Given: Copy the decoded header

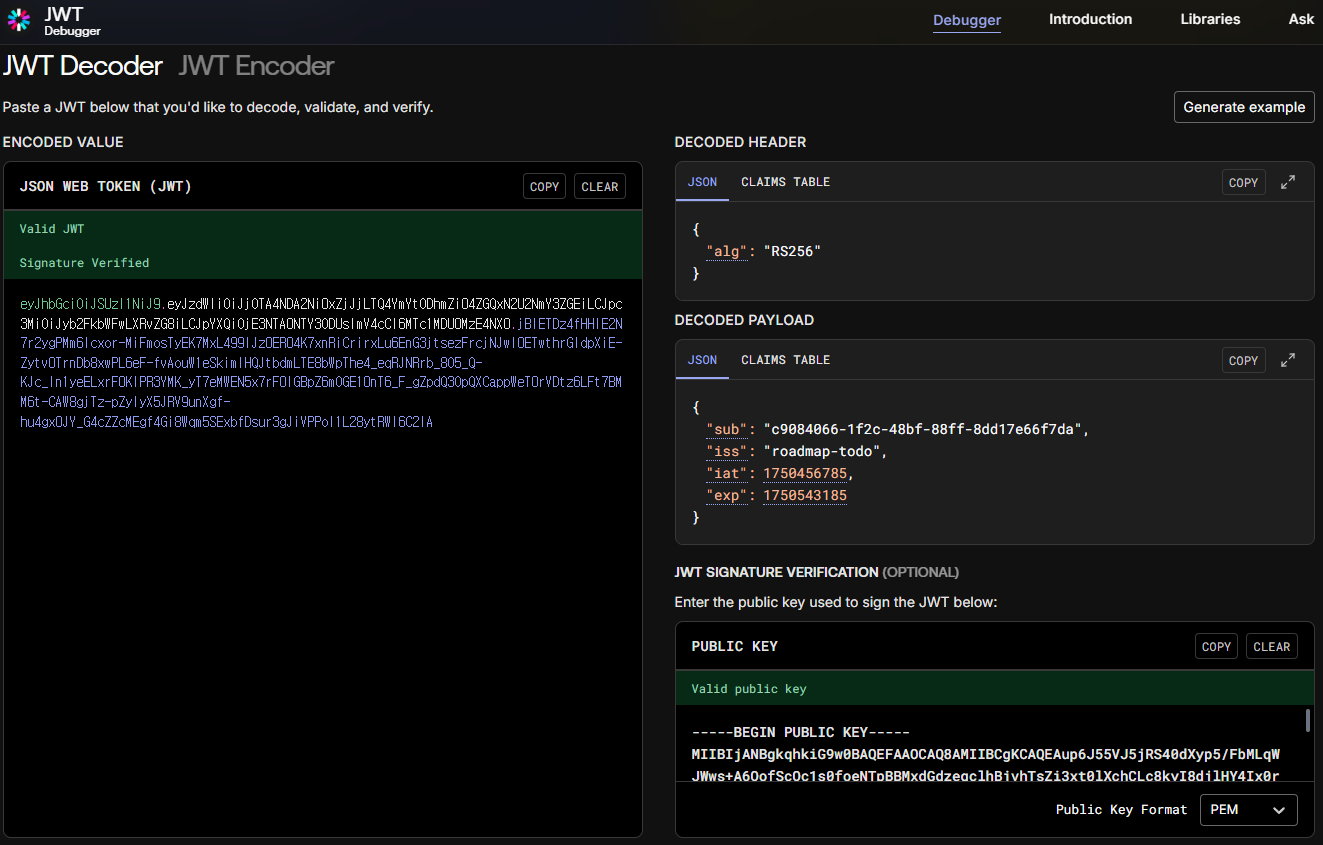Looking at the screenshot, I should click(1243, 182).
